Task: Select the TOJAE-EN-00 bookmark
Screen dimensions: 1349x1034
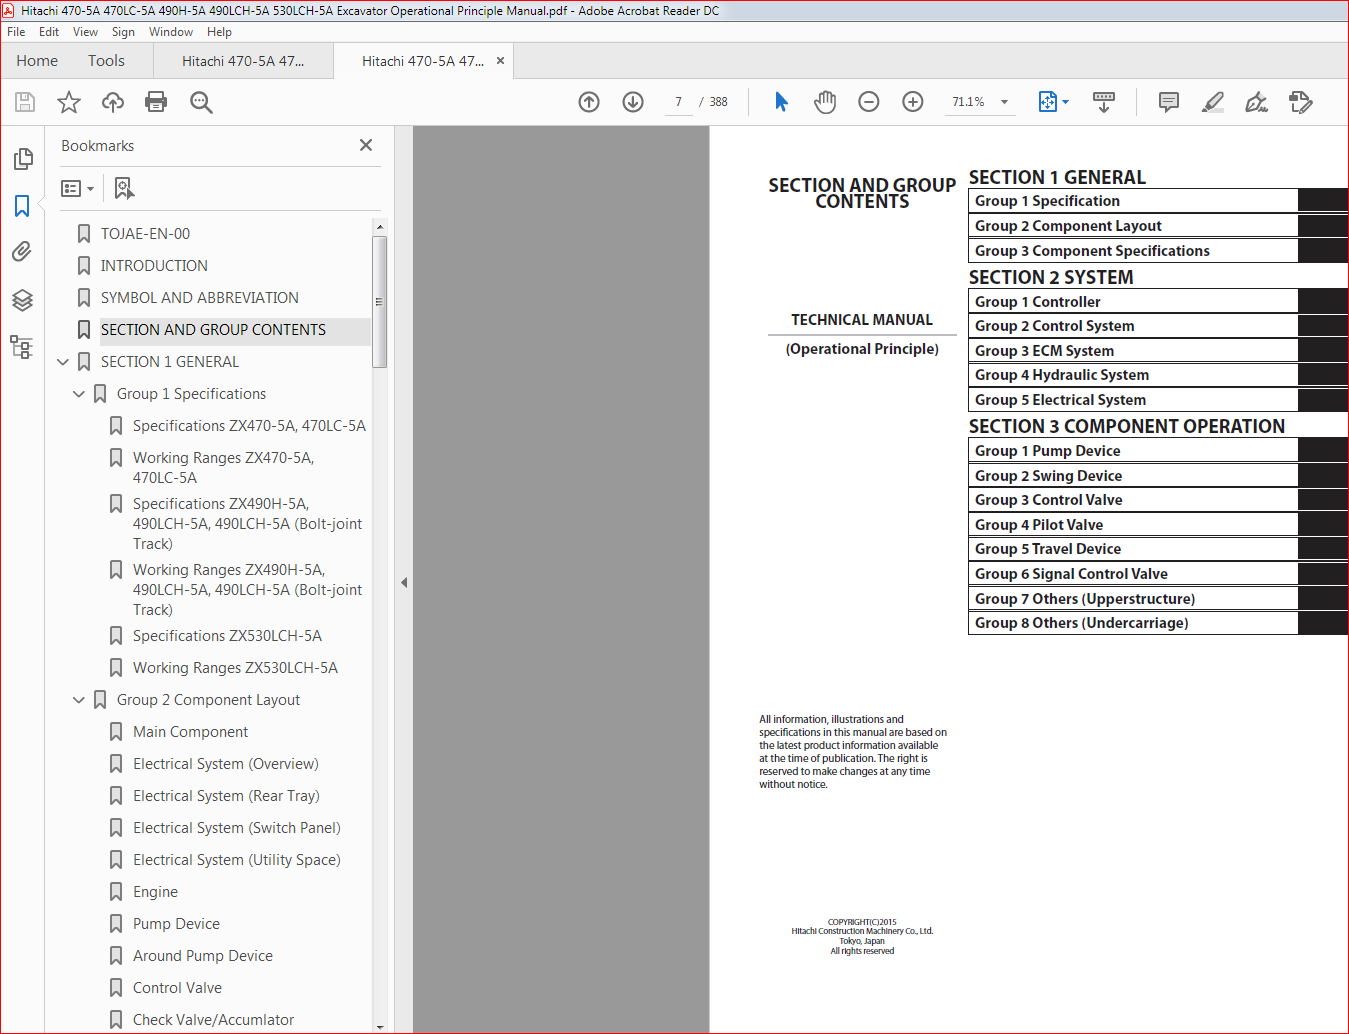Action: (145, 234)
